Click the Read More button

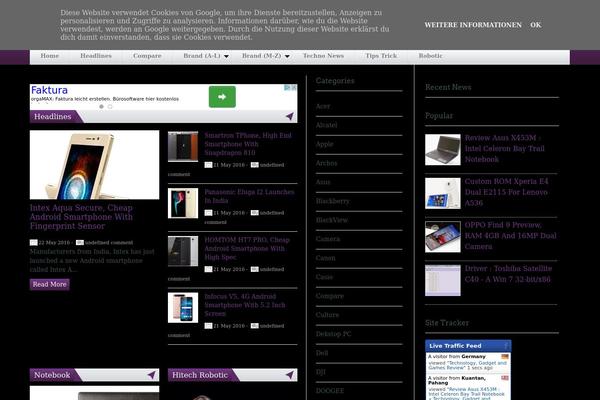point(49,284)
